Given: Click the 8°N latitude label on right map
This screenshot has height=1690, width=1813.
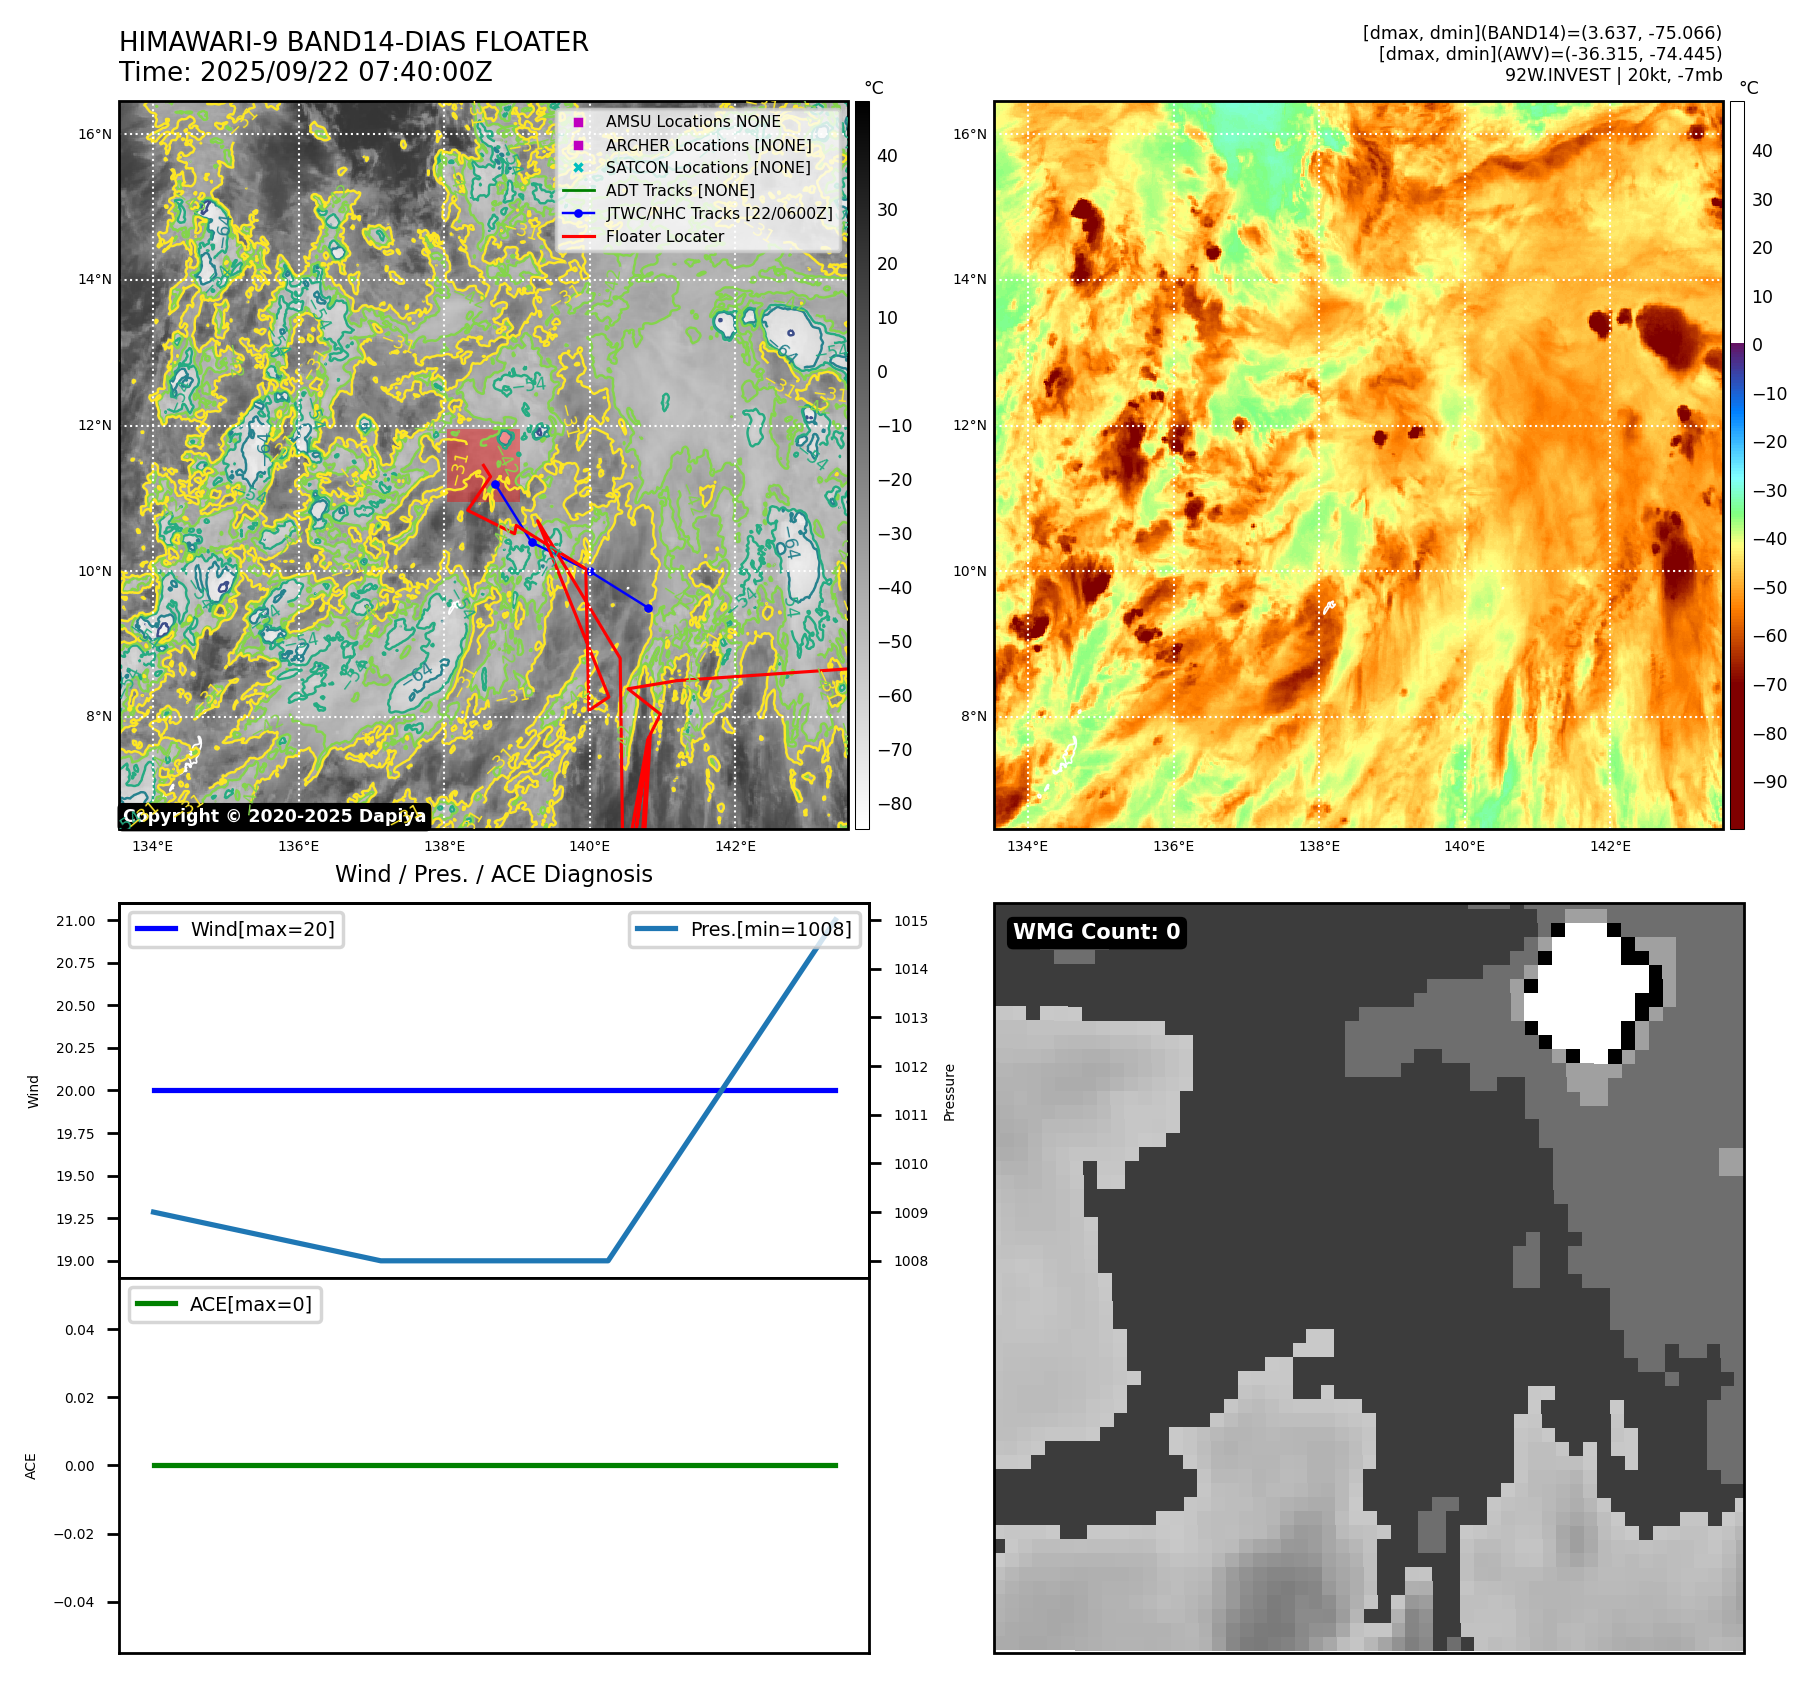Looking at the screenshot, I should point(973,716).
